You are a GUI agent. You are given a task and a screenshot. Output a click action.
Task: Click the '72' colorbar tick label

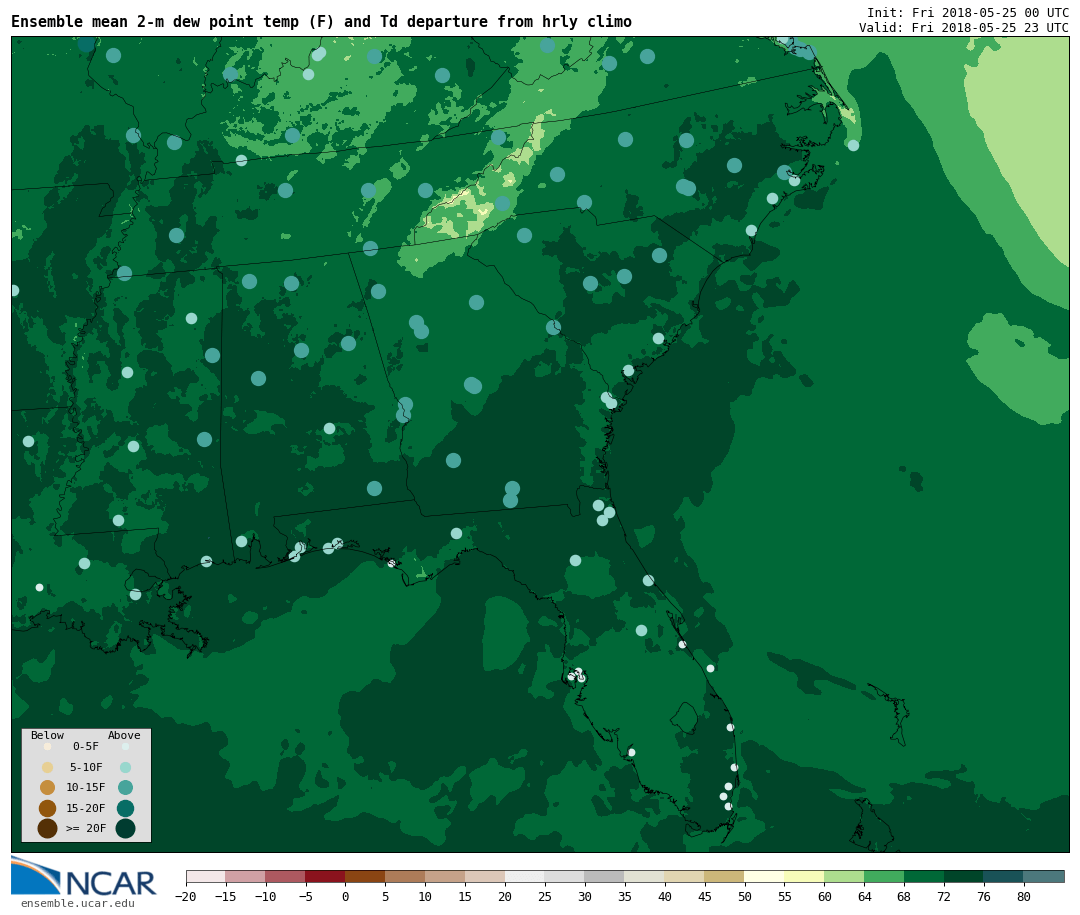click(944, 896)
